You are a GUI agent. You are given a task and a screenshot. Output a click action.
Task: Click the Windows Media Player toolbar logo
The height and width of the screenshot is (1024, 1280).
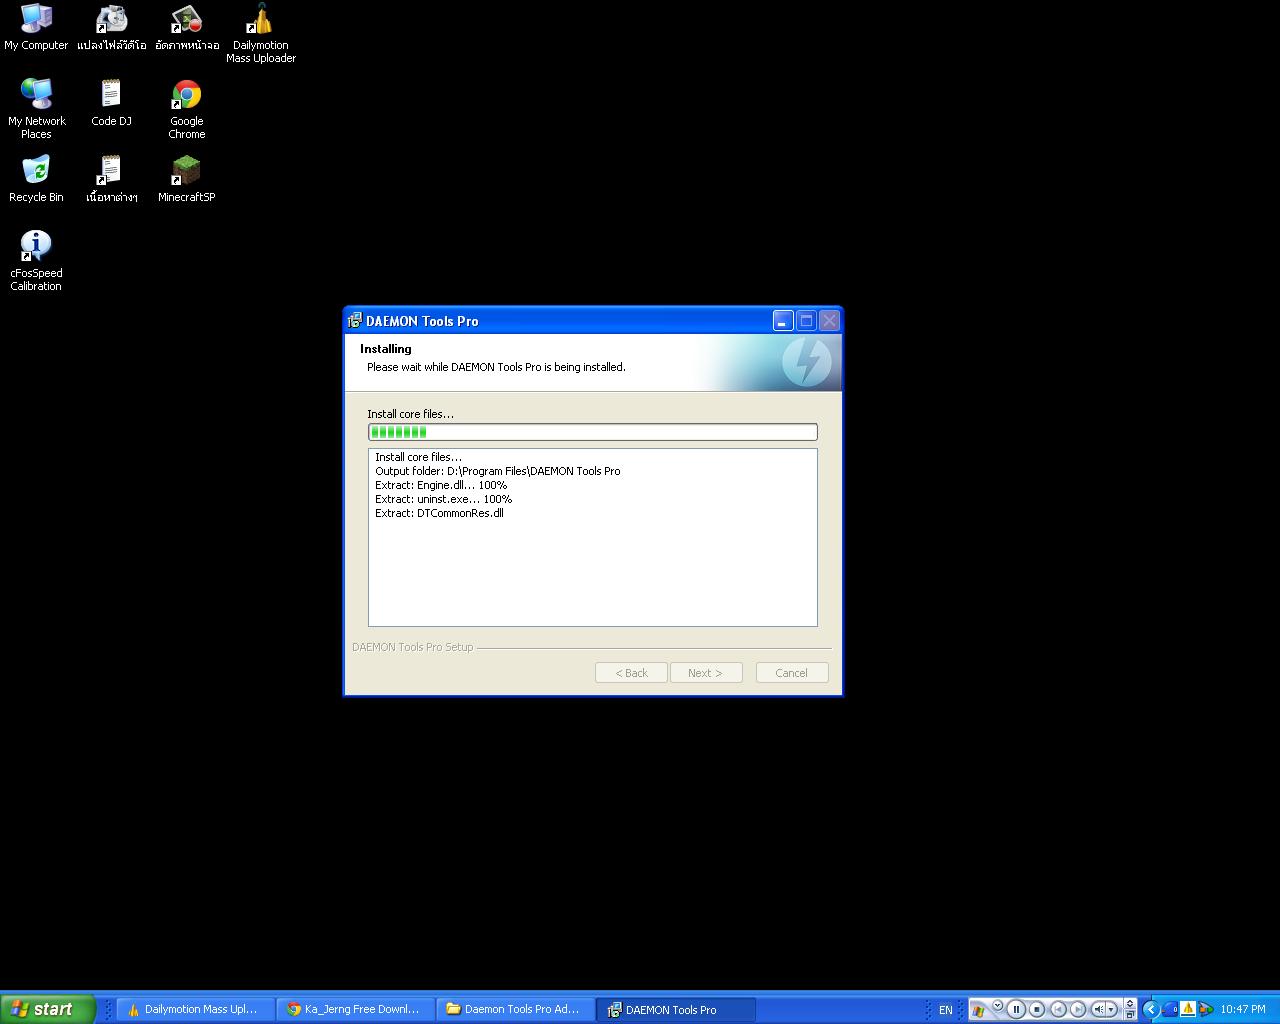coord(978,1010)
